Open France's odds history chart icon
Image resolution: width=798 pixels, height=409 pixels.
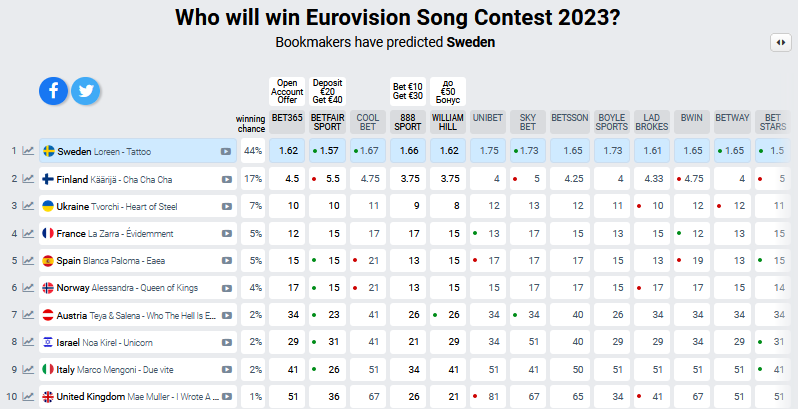pyautogui.click(x=27, y=233)
